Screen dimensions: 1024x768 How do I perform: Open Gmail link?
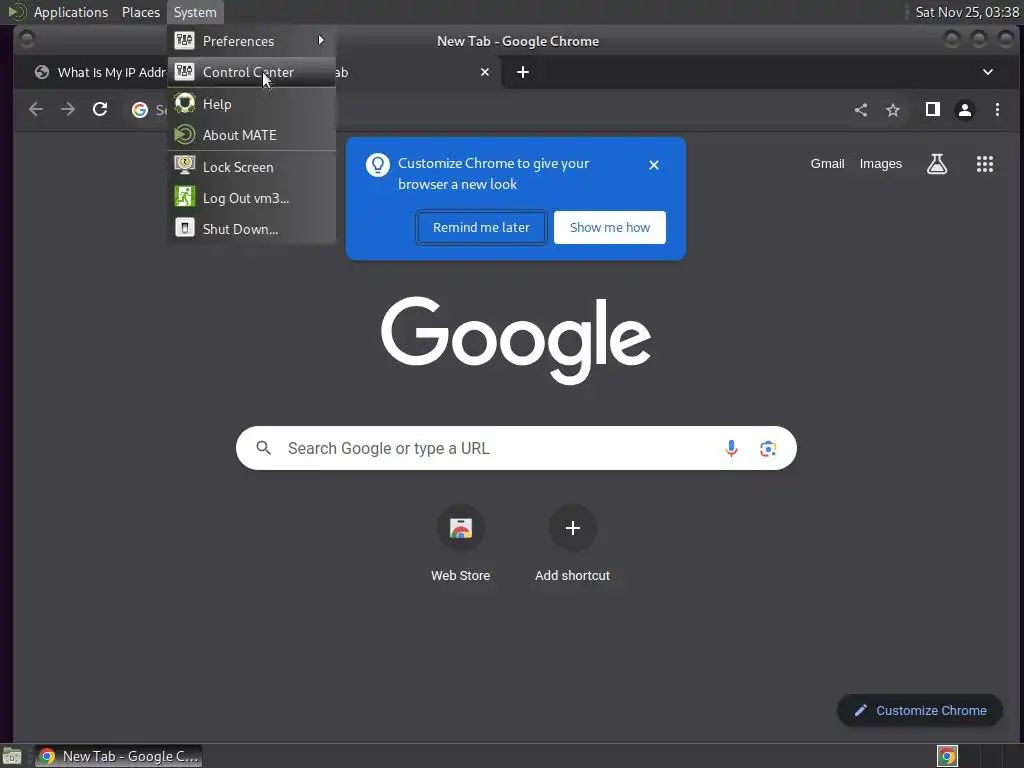pos(827,164)
